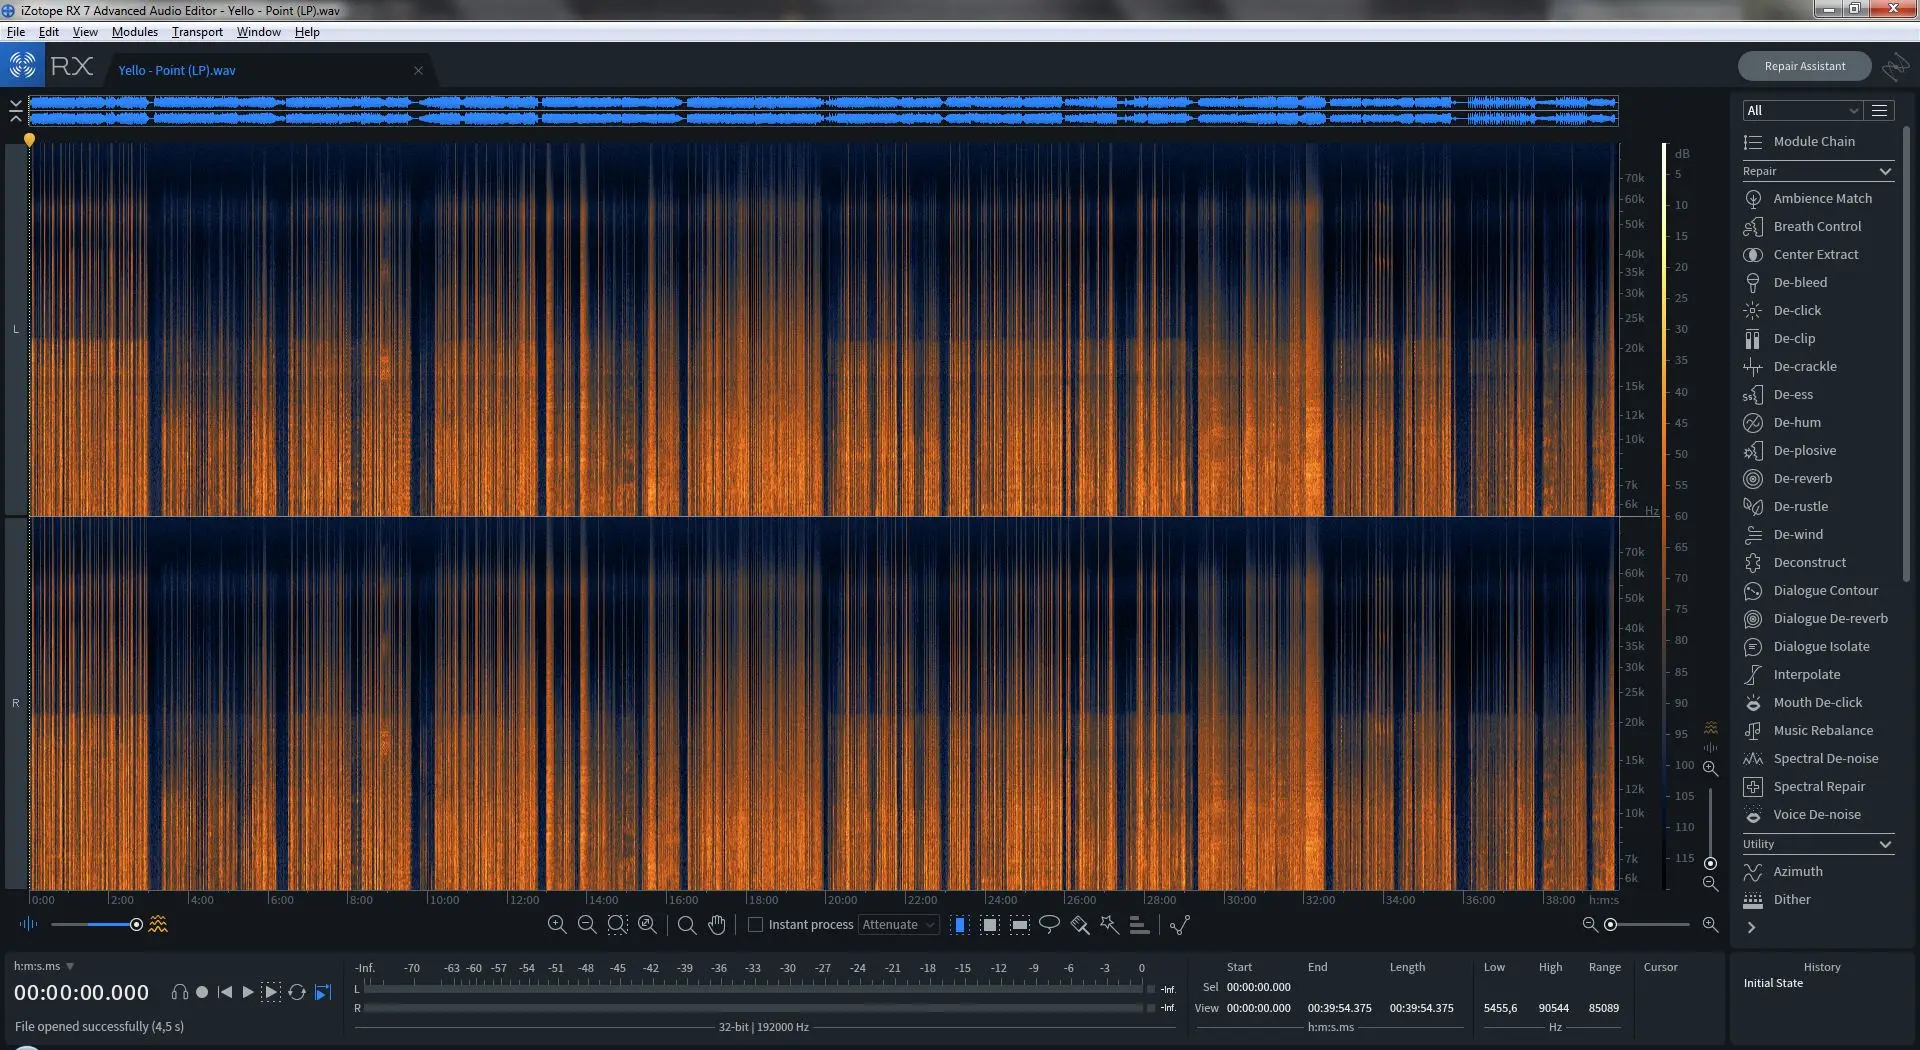This screenshot has height=1050, width=1920.
Task: Change the h:m:s.ms time format dropdown
Action: coord(44,966)
